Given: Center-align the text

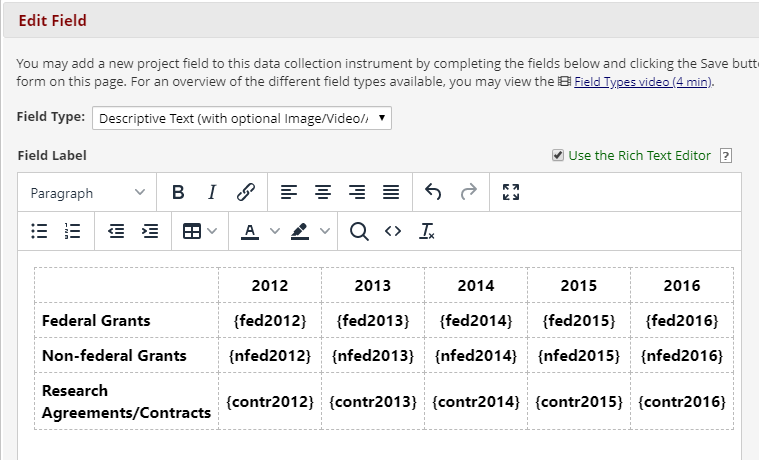Looking at the screenshot, I should 322,192.
